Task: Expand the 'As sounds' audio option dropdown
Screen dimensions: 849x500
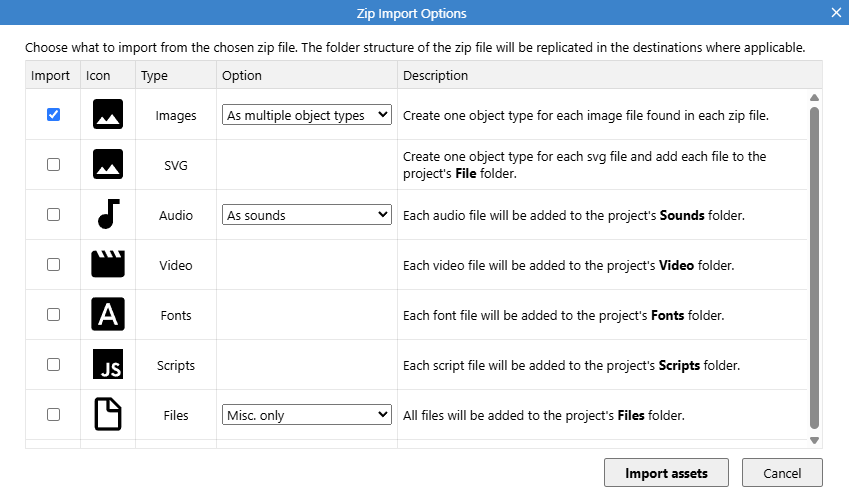Action: coord(306,215)
